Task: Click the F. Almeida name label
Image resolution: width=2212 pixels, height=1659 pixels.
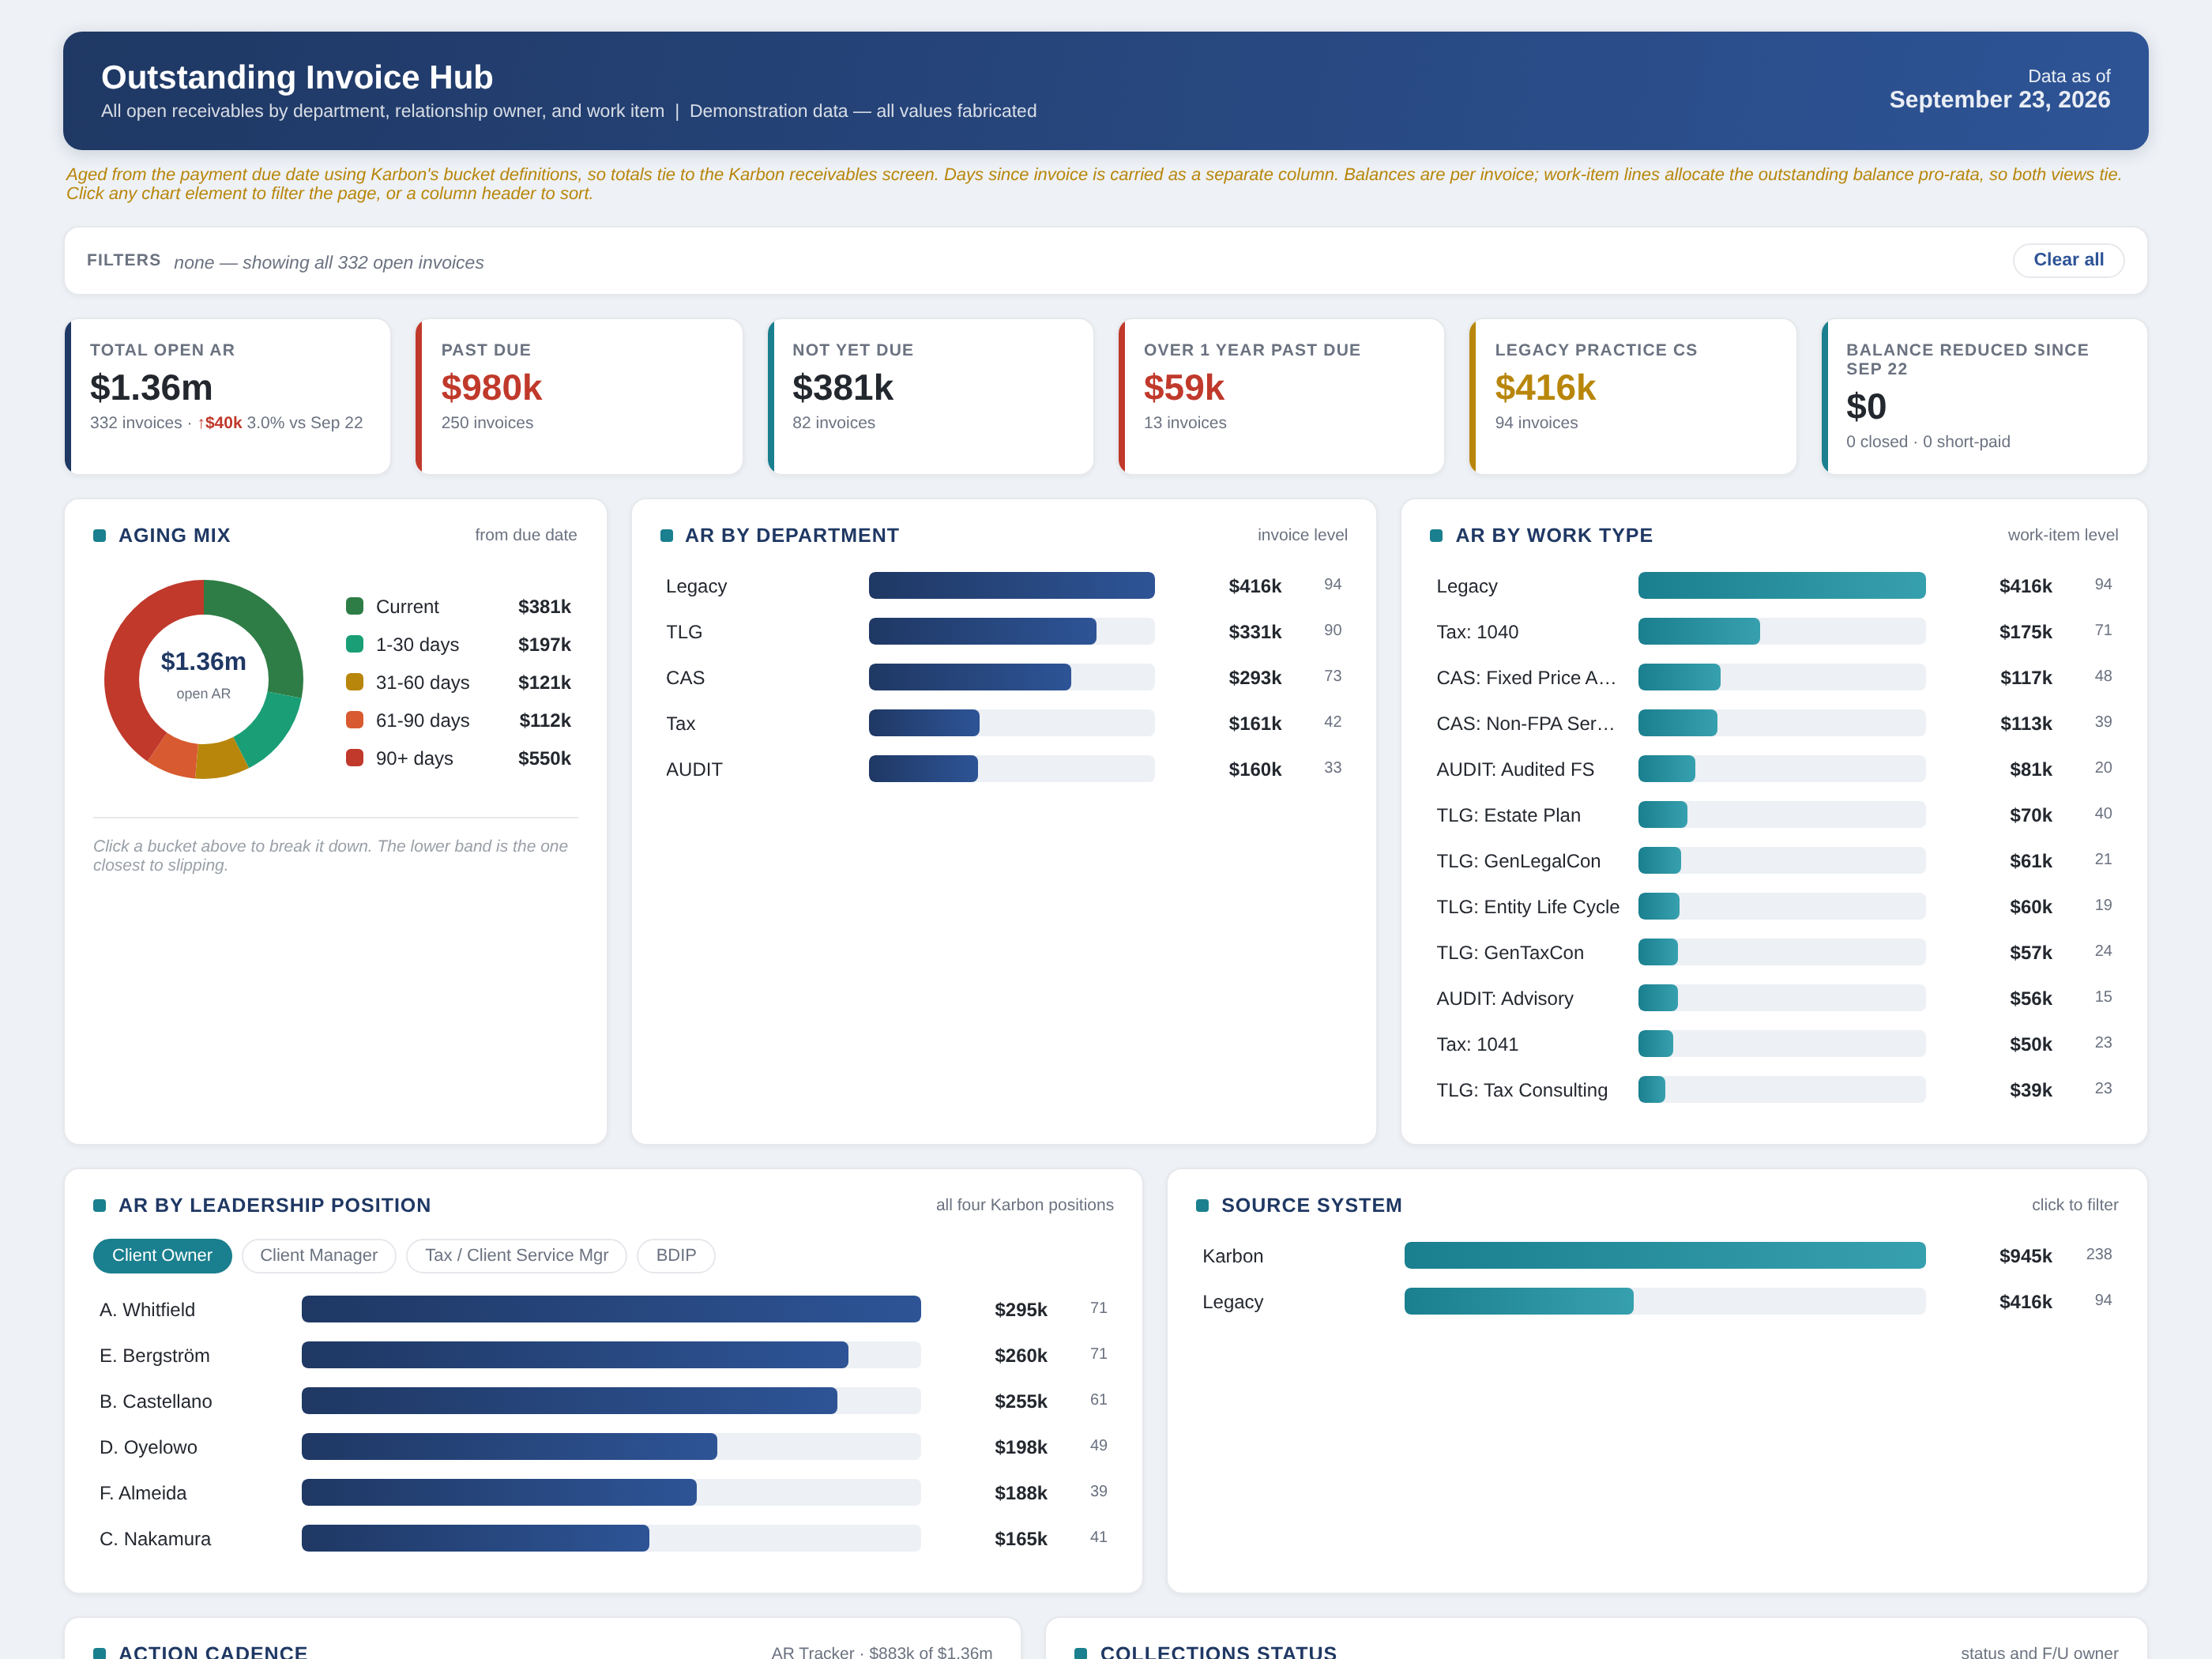Action: 143,1493
